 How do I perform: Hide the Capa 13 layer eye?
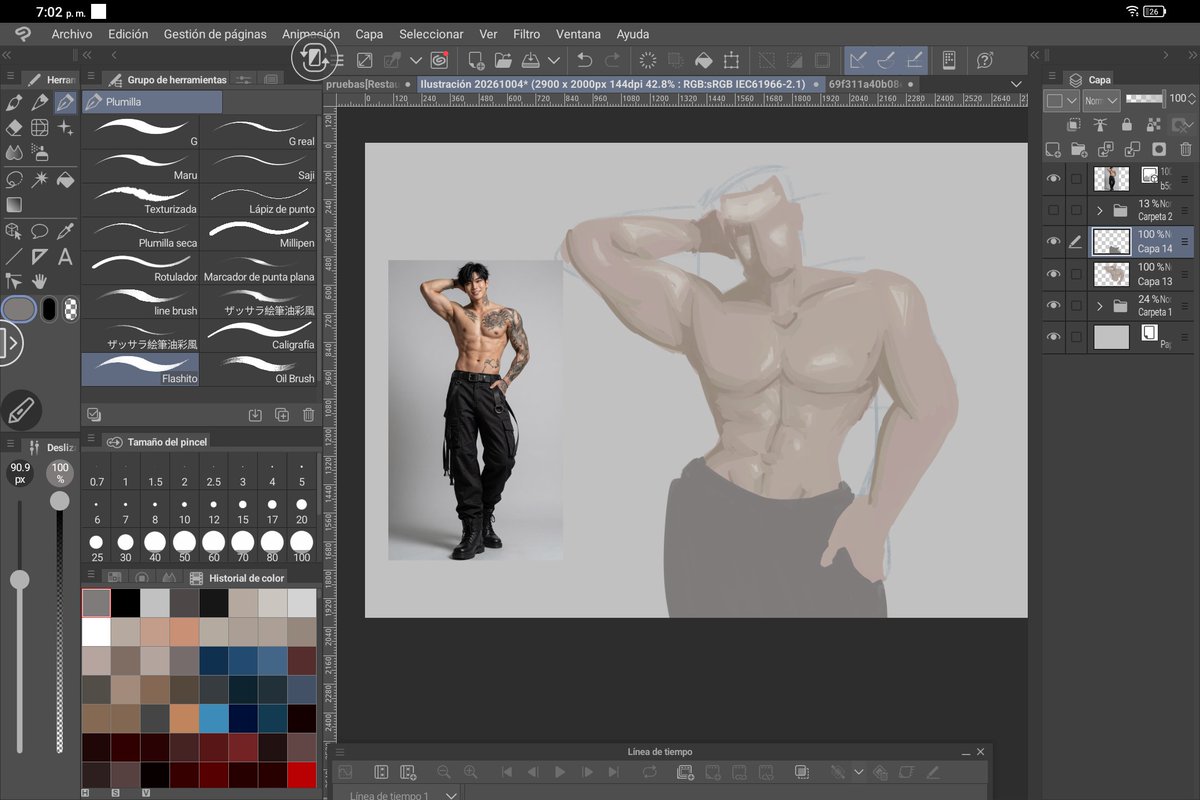(x=1053, y=273)
